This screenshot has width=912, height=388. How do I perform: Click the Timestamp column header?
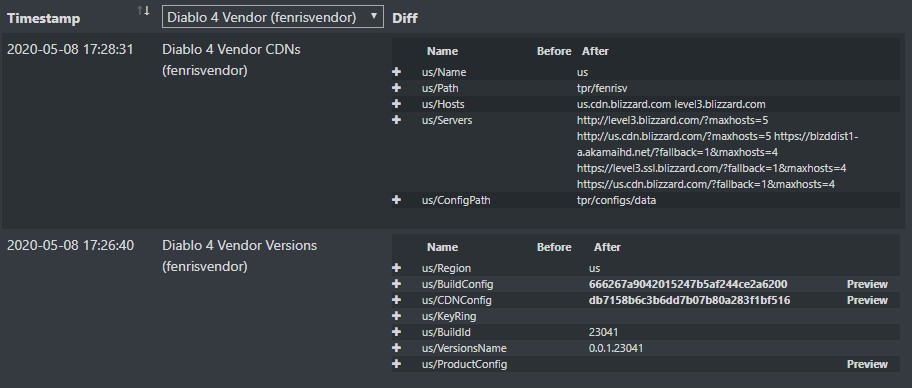pos(44,18)
